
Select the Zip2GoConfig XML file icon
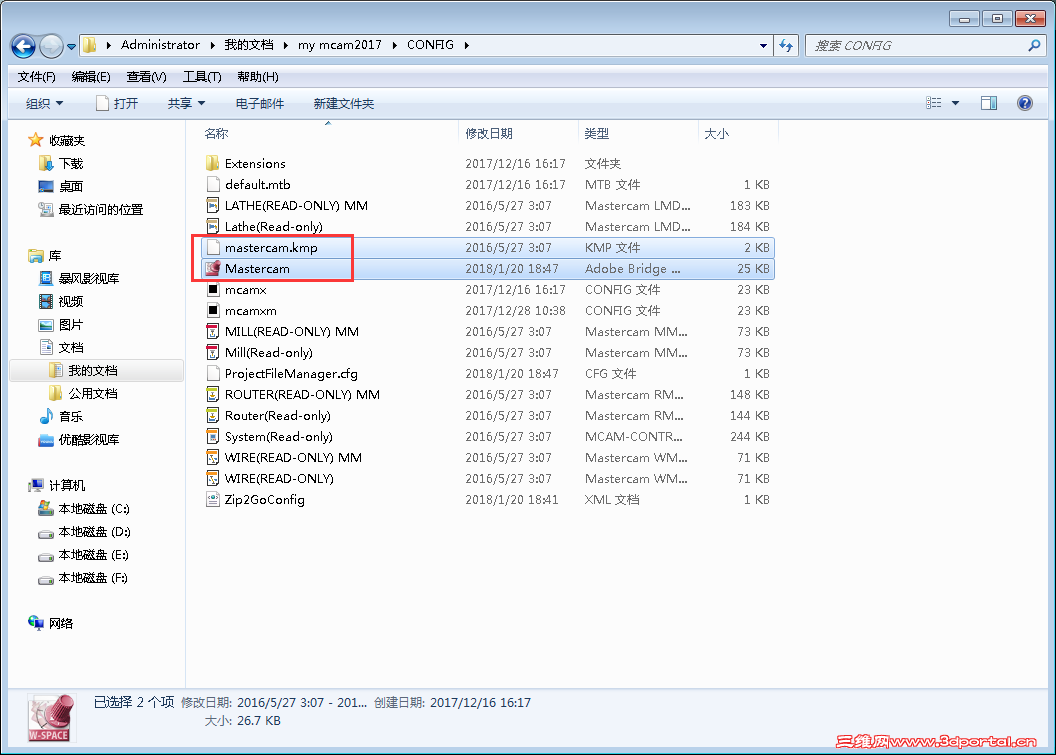pos(213,499)
